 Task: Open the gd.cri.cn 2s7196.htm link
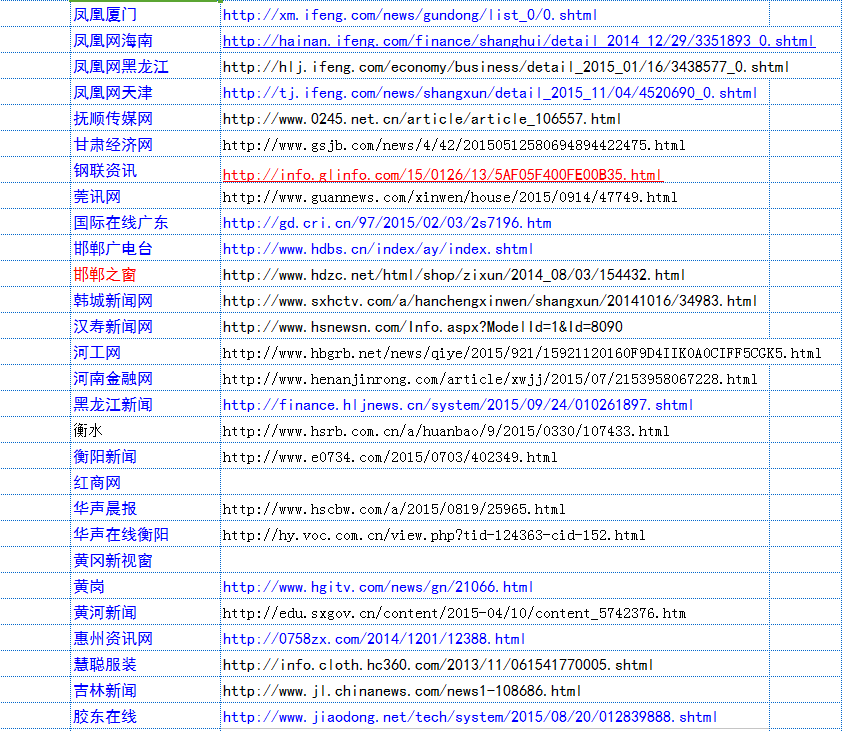click(x=387, y=223)
